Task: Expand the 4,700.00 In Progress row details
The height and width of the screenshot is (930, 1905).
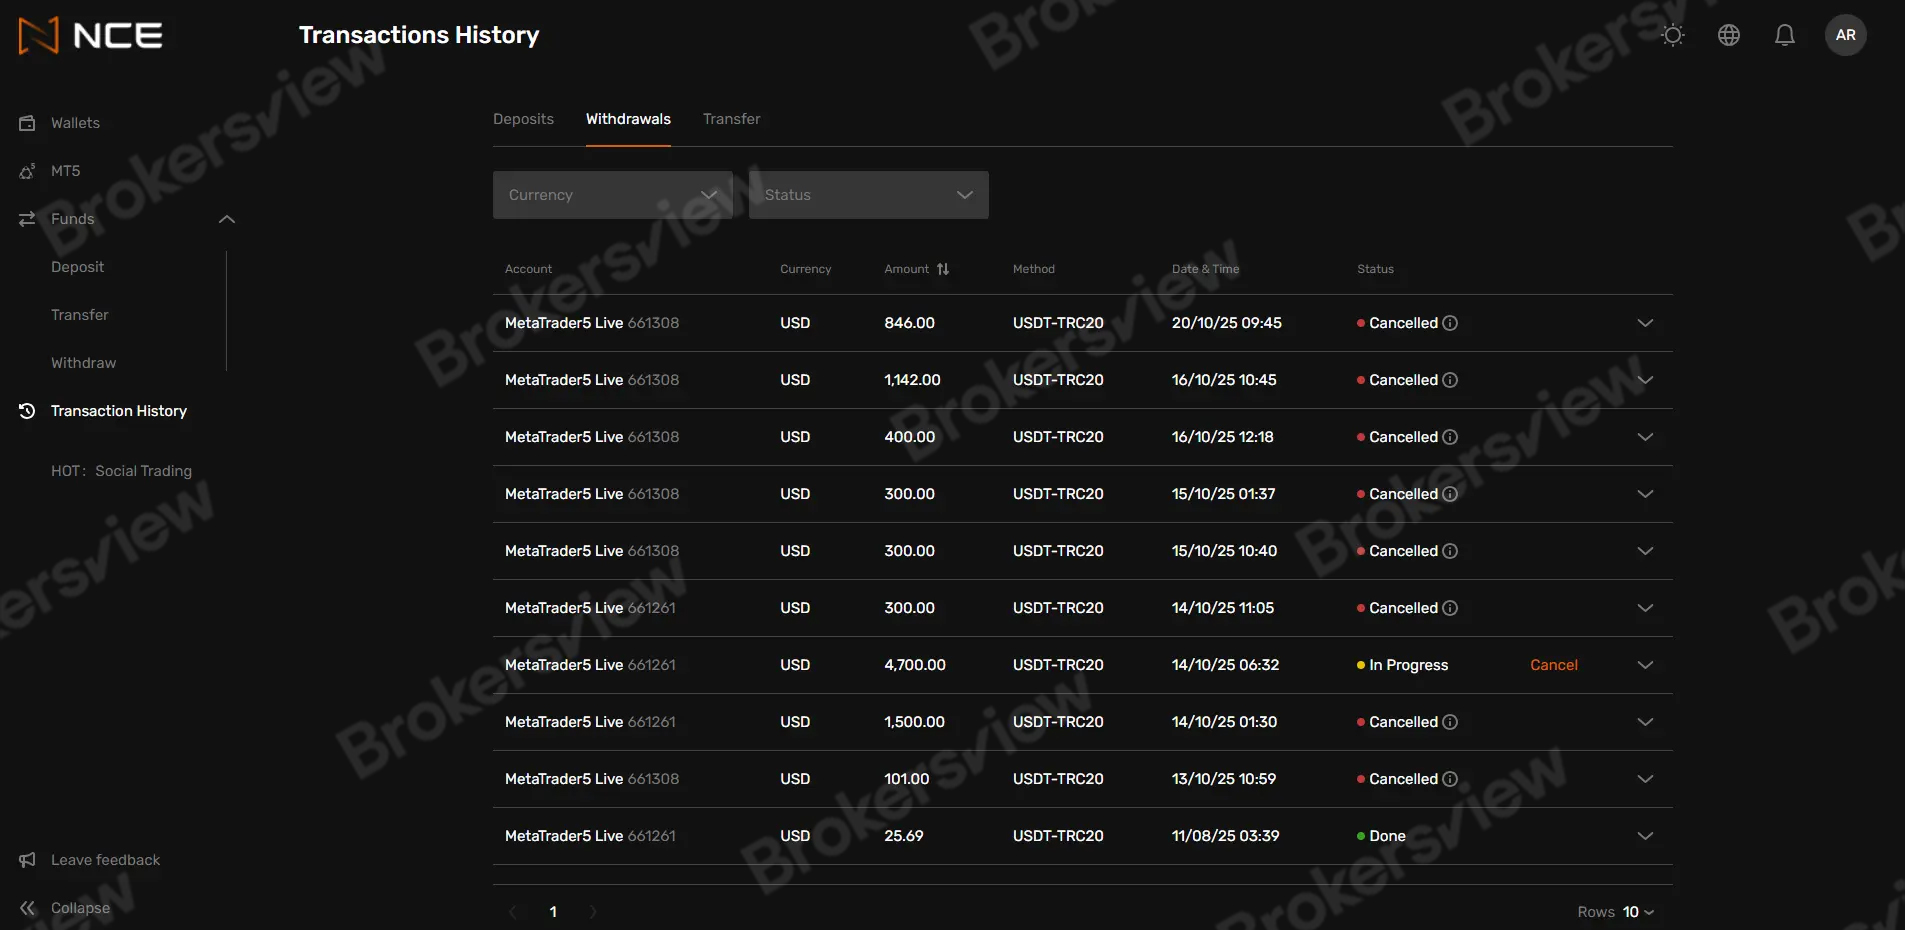Action: 1645,665
